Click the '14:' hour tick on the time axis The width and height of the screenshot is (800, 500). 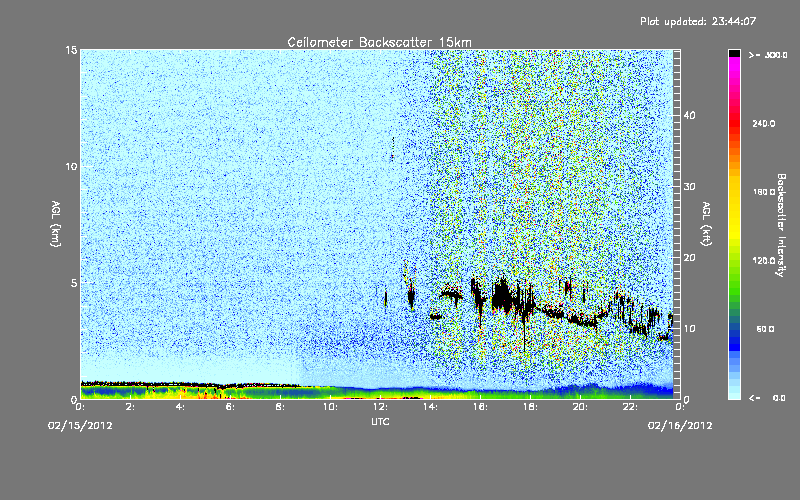(x=430, y=407)
